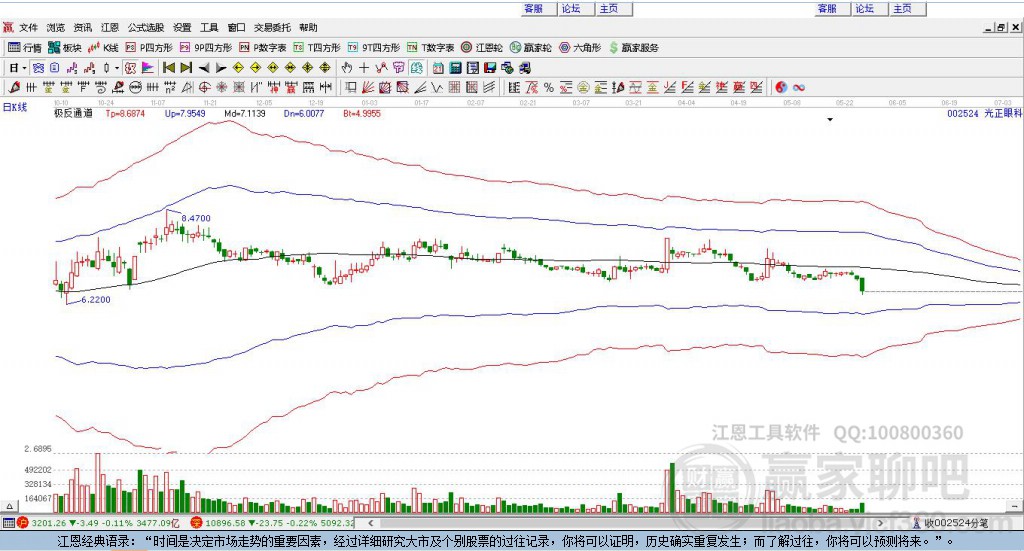Screen dimensions: 1024x551
Task: Click the 日K线 label
Action: 15,107
